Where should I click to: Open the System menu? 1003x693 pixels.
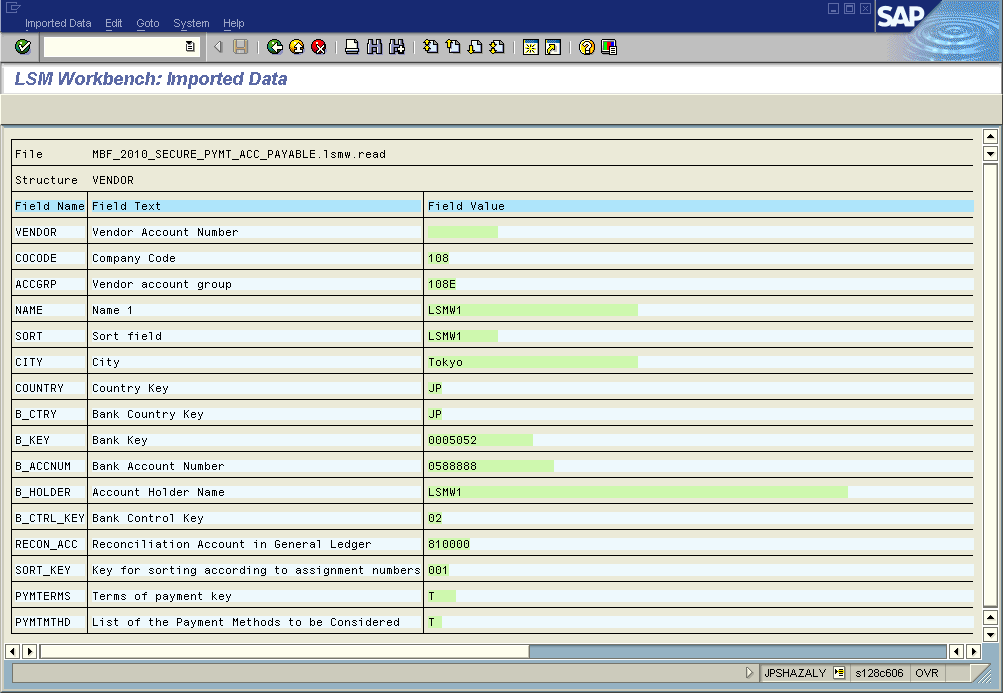tap(191, 23)
